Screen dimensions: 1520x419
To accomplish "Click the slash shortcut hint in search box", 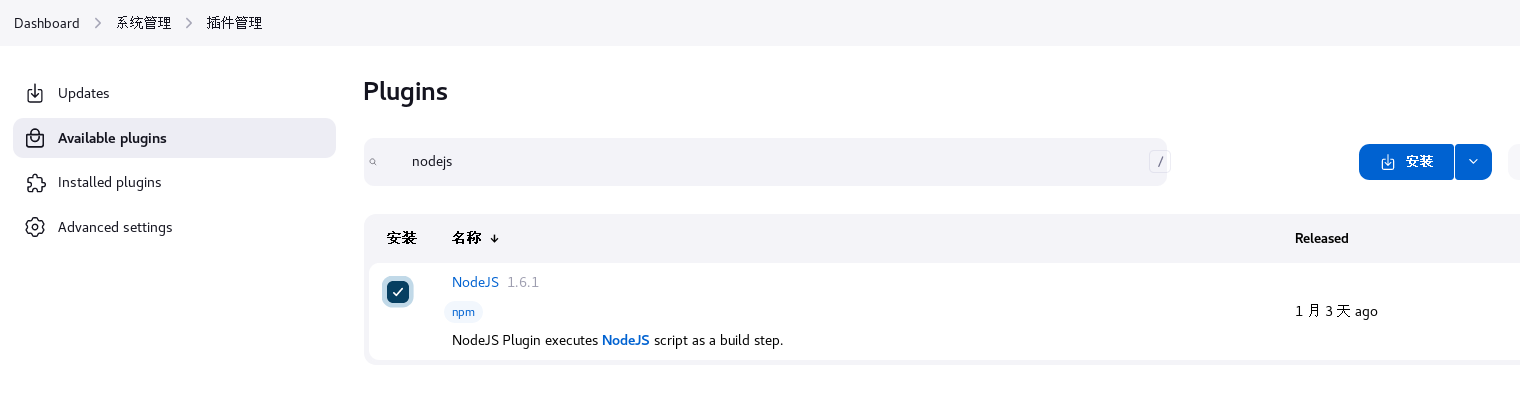I will click(1159, 161).
